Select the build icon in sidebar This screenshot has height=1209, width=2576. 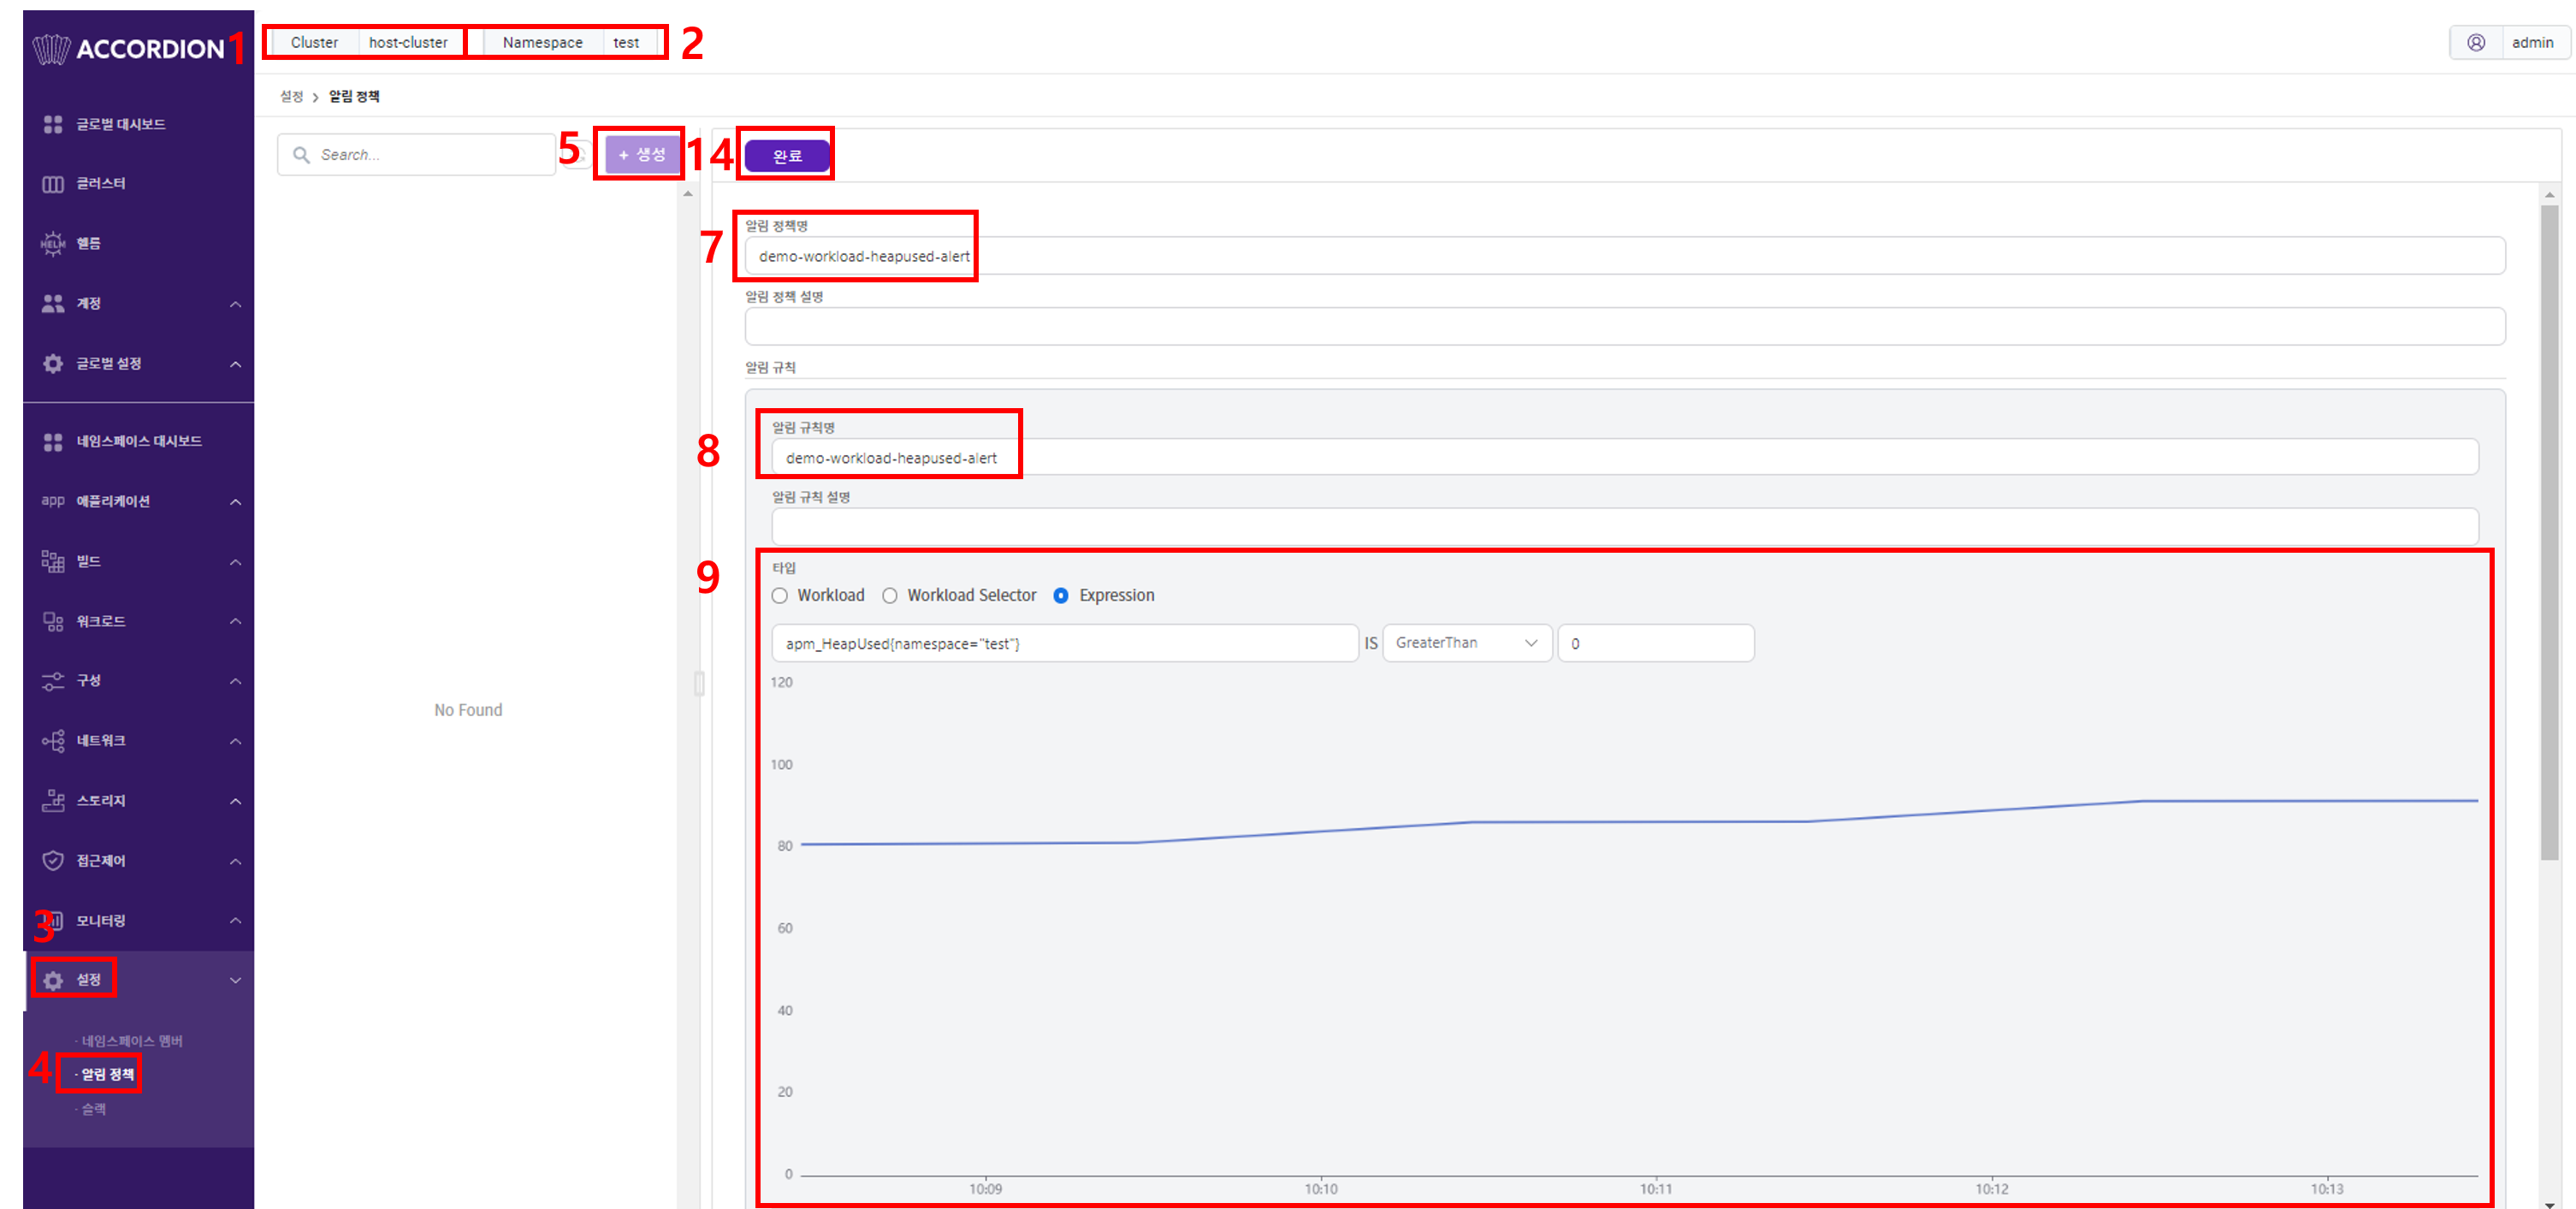(x=53, y=561)
